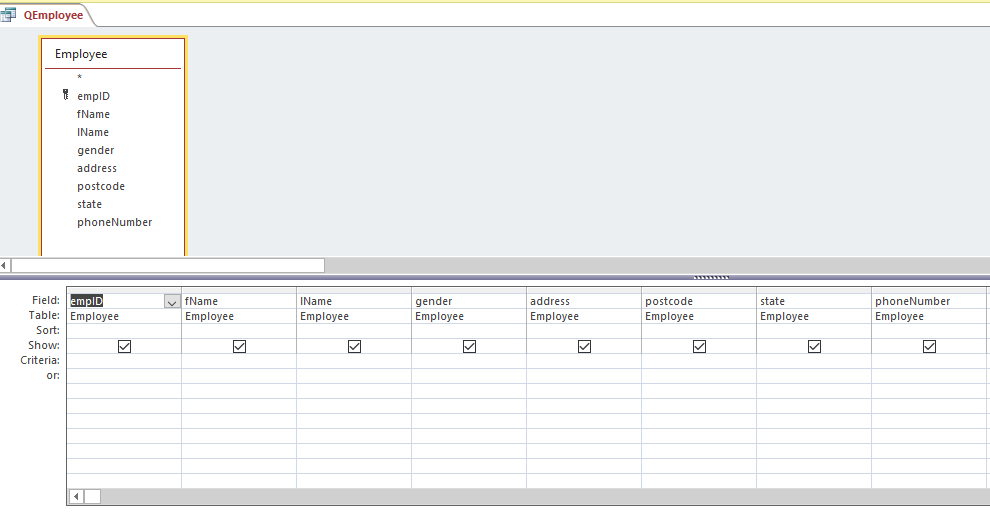
Task: Click the Criteria cell under gender
Action: click(468, 361)
